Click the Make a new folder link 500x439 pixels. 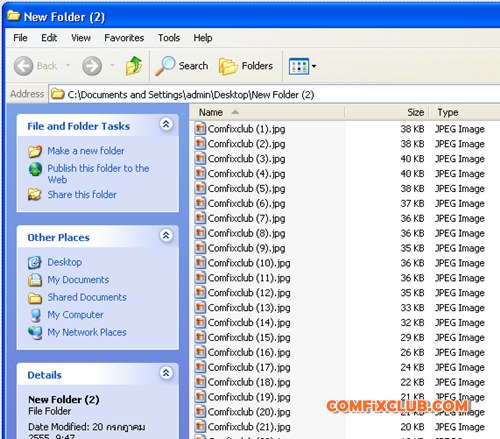click(x=86, y=151)
